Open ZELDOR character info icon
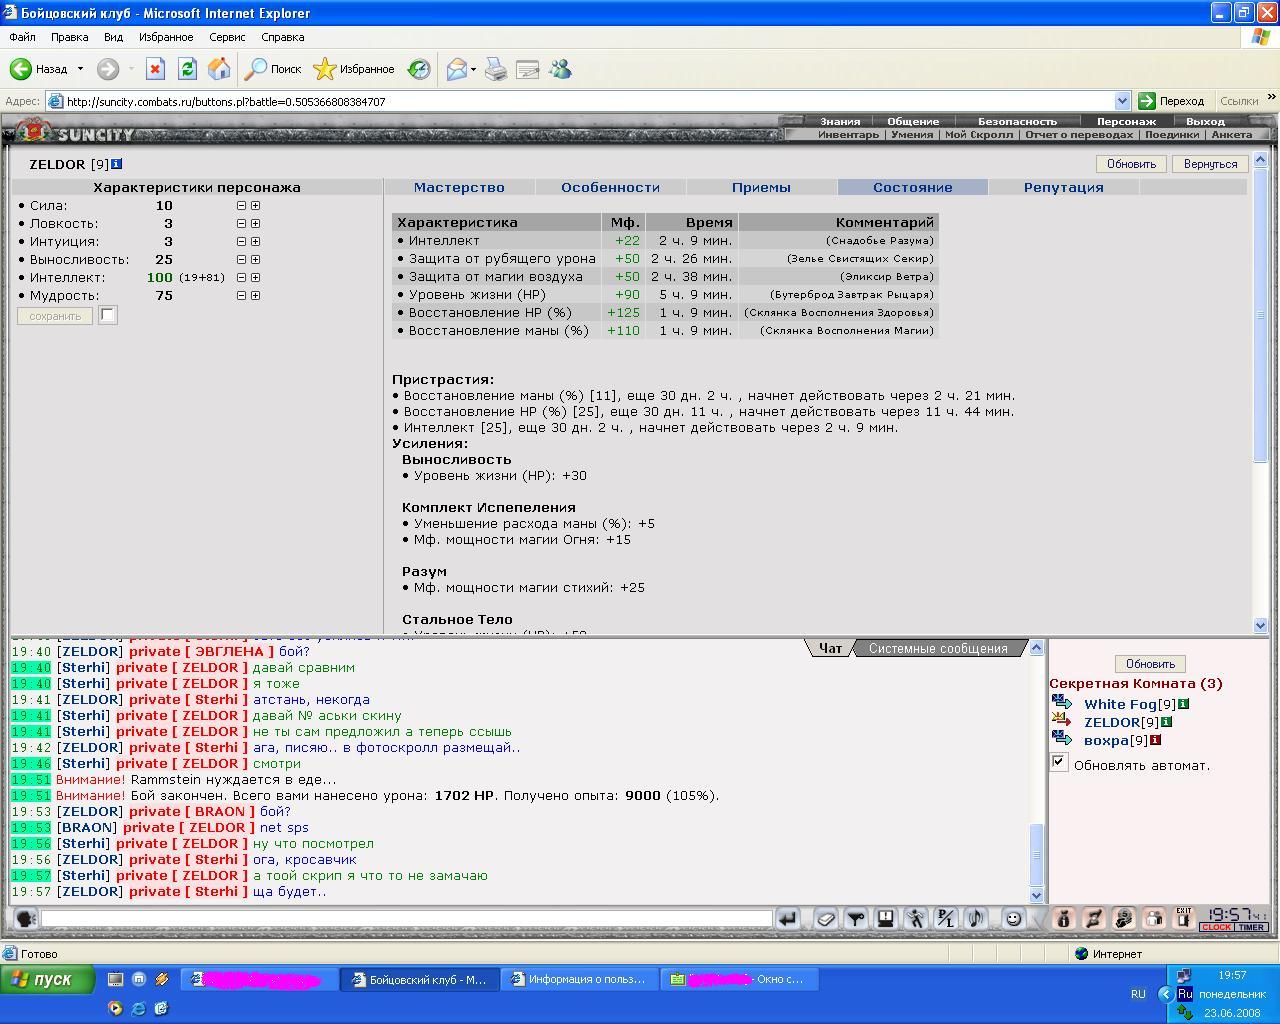The image size is (1280, 1024). click(1166, 722)
